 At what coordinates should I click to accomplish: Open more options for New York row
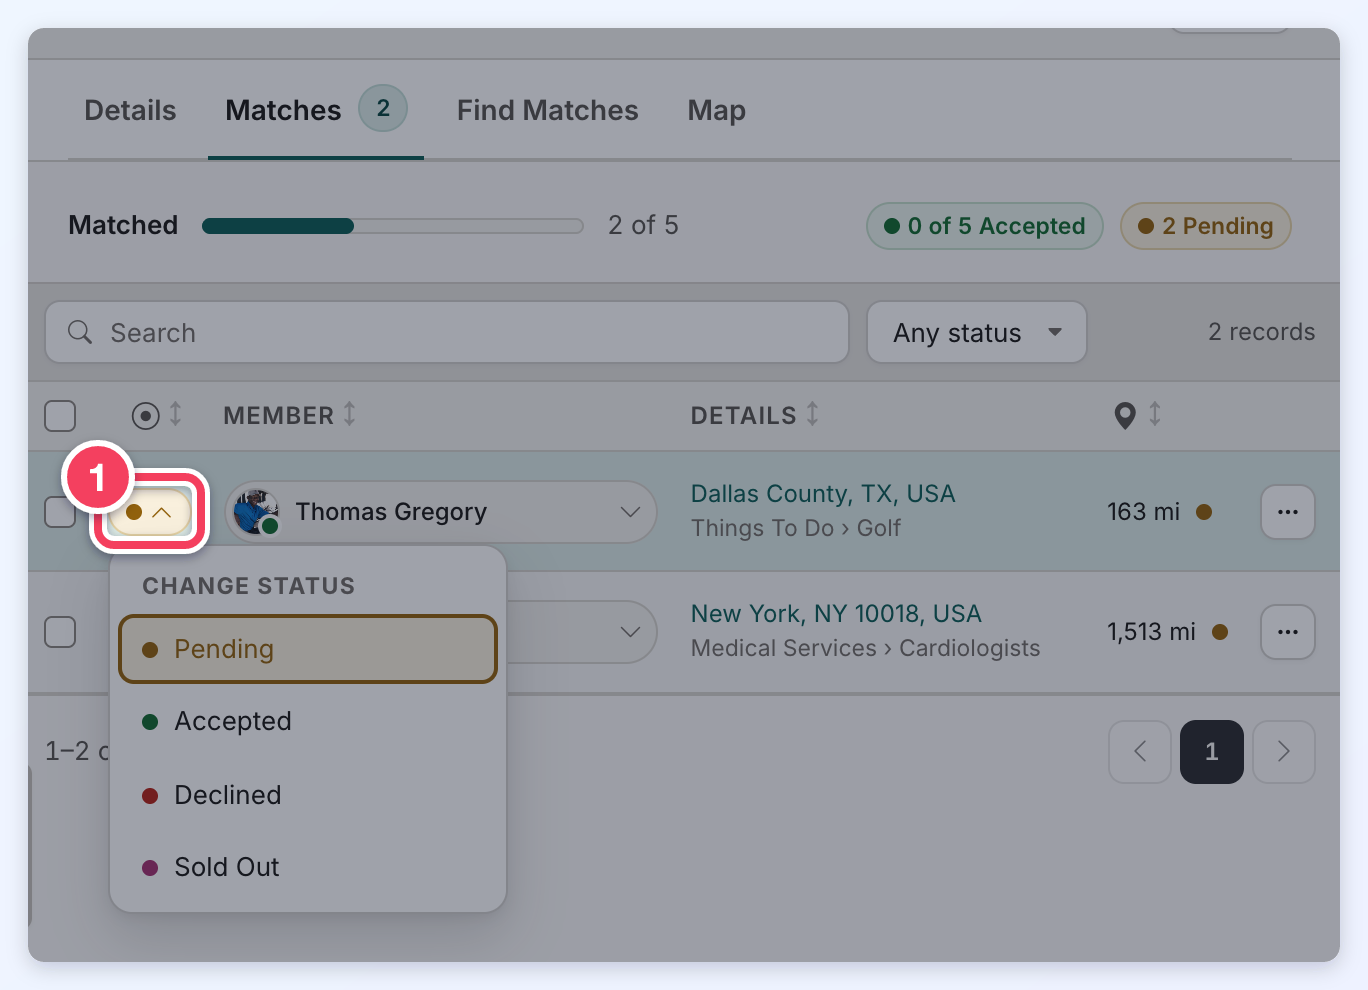point(1288,632)
